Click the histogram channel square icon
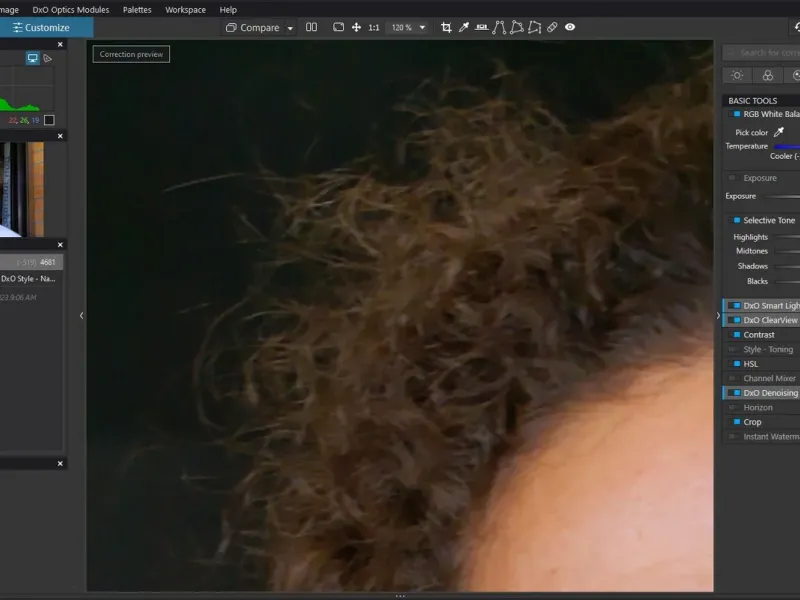 pos(49,120)
